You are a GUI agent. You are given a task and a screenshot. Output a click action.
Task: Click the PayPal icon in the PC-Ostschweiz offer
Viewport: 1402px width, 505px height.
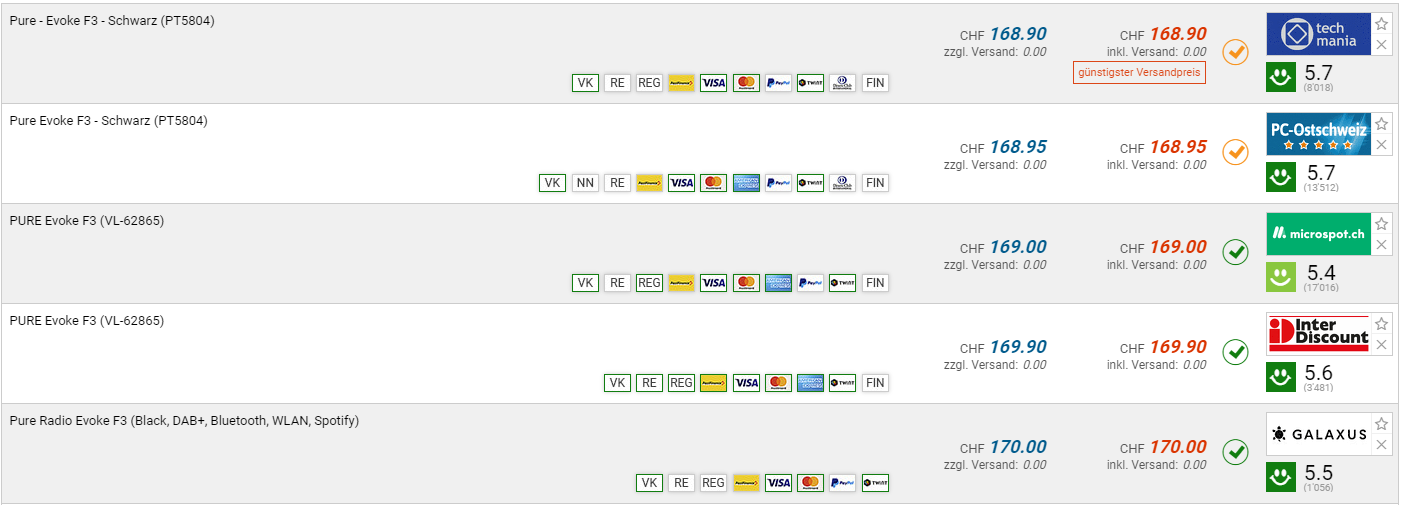[x=778, y=183]
